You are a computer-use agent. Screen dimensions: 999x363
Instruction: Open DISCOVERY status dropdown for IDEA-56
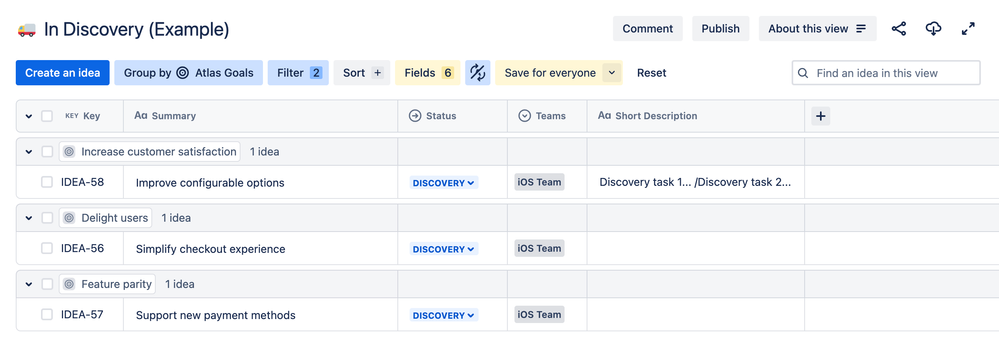[x=443, y=249]
